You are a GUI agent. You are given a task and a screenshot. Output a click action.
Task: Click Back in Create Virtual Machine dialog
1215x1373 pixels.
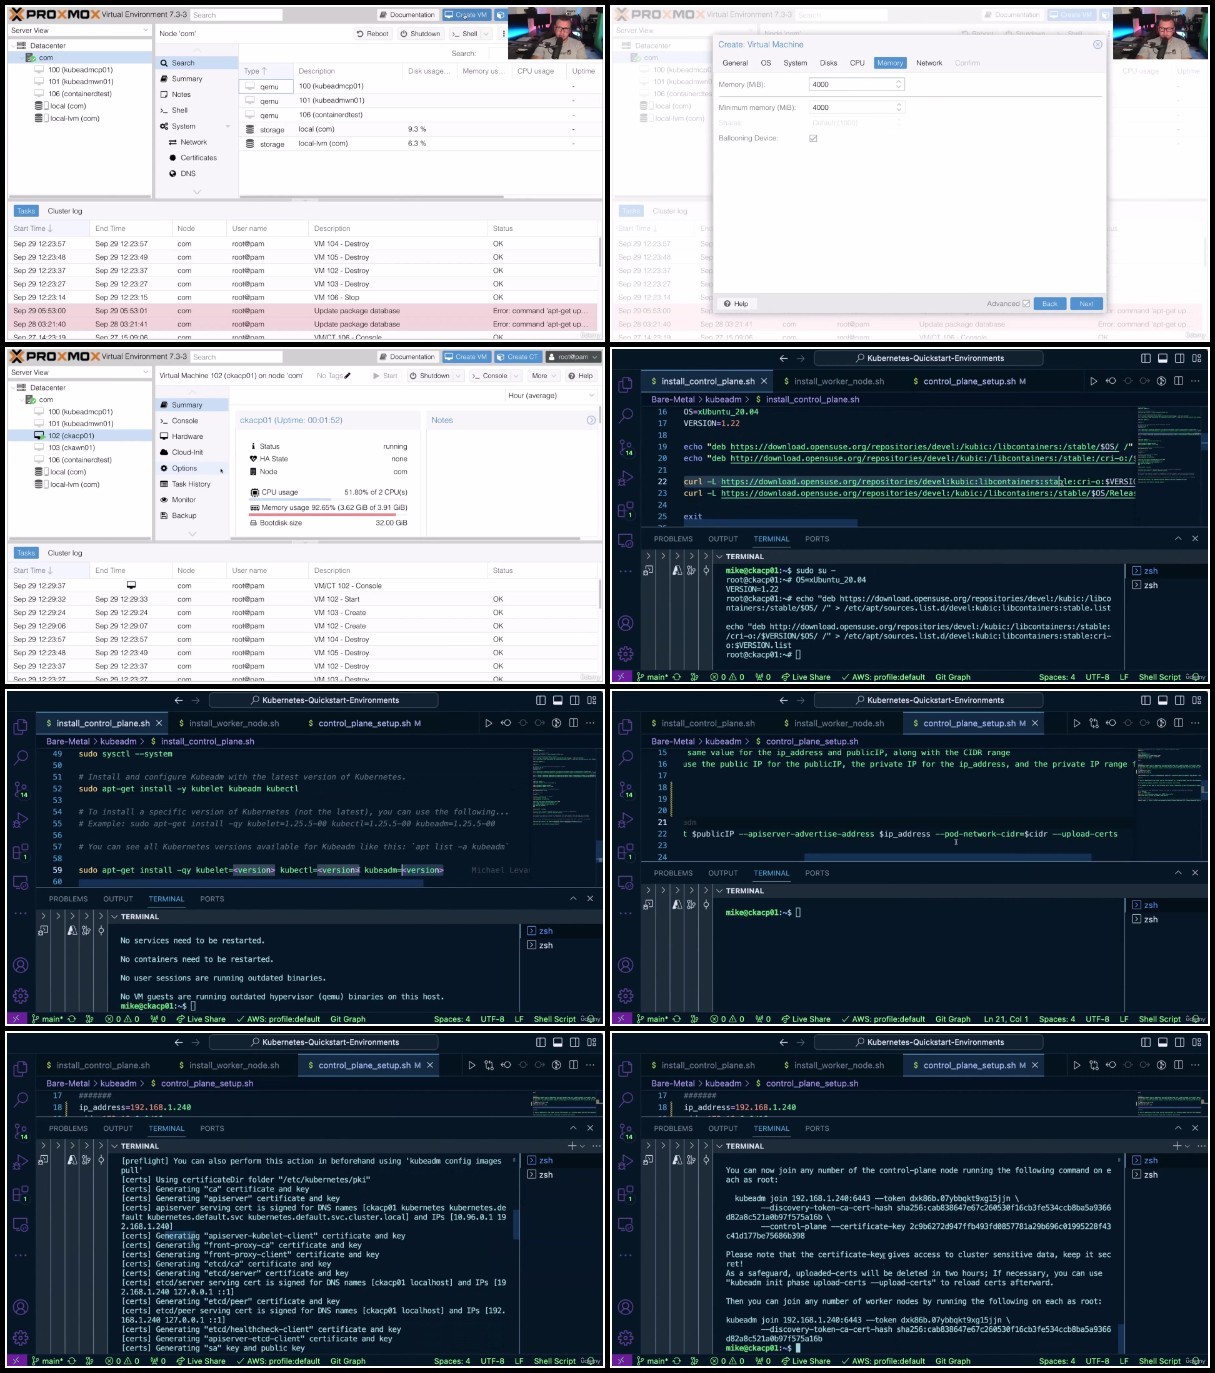[1049, 304]
